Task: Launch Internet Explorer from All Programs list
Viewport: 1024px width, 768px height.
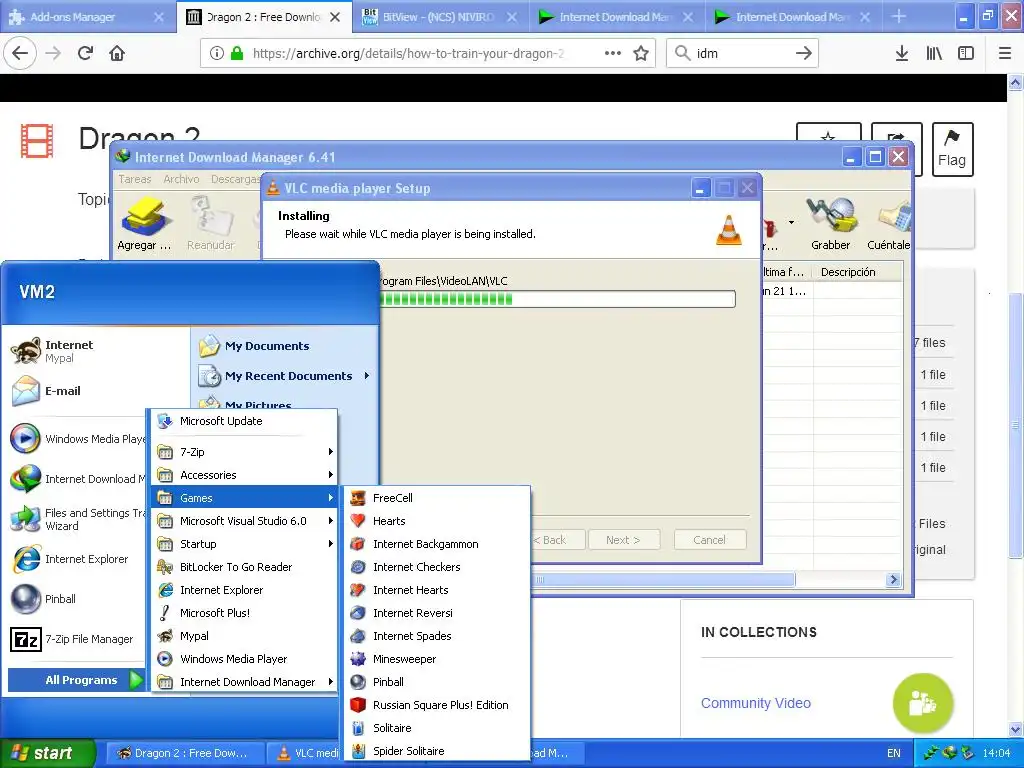Action: (x=244, y=590)
